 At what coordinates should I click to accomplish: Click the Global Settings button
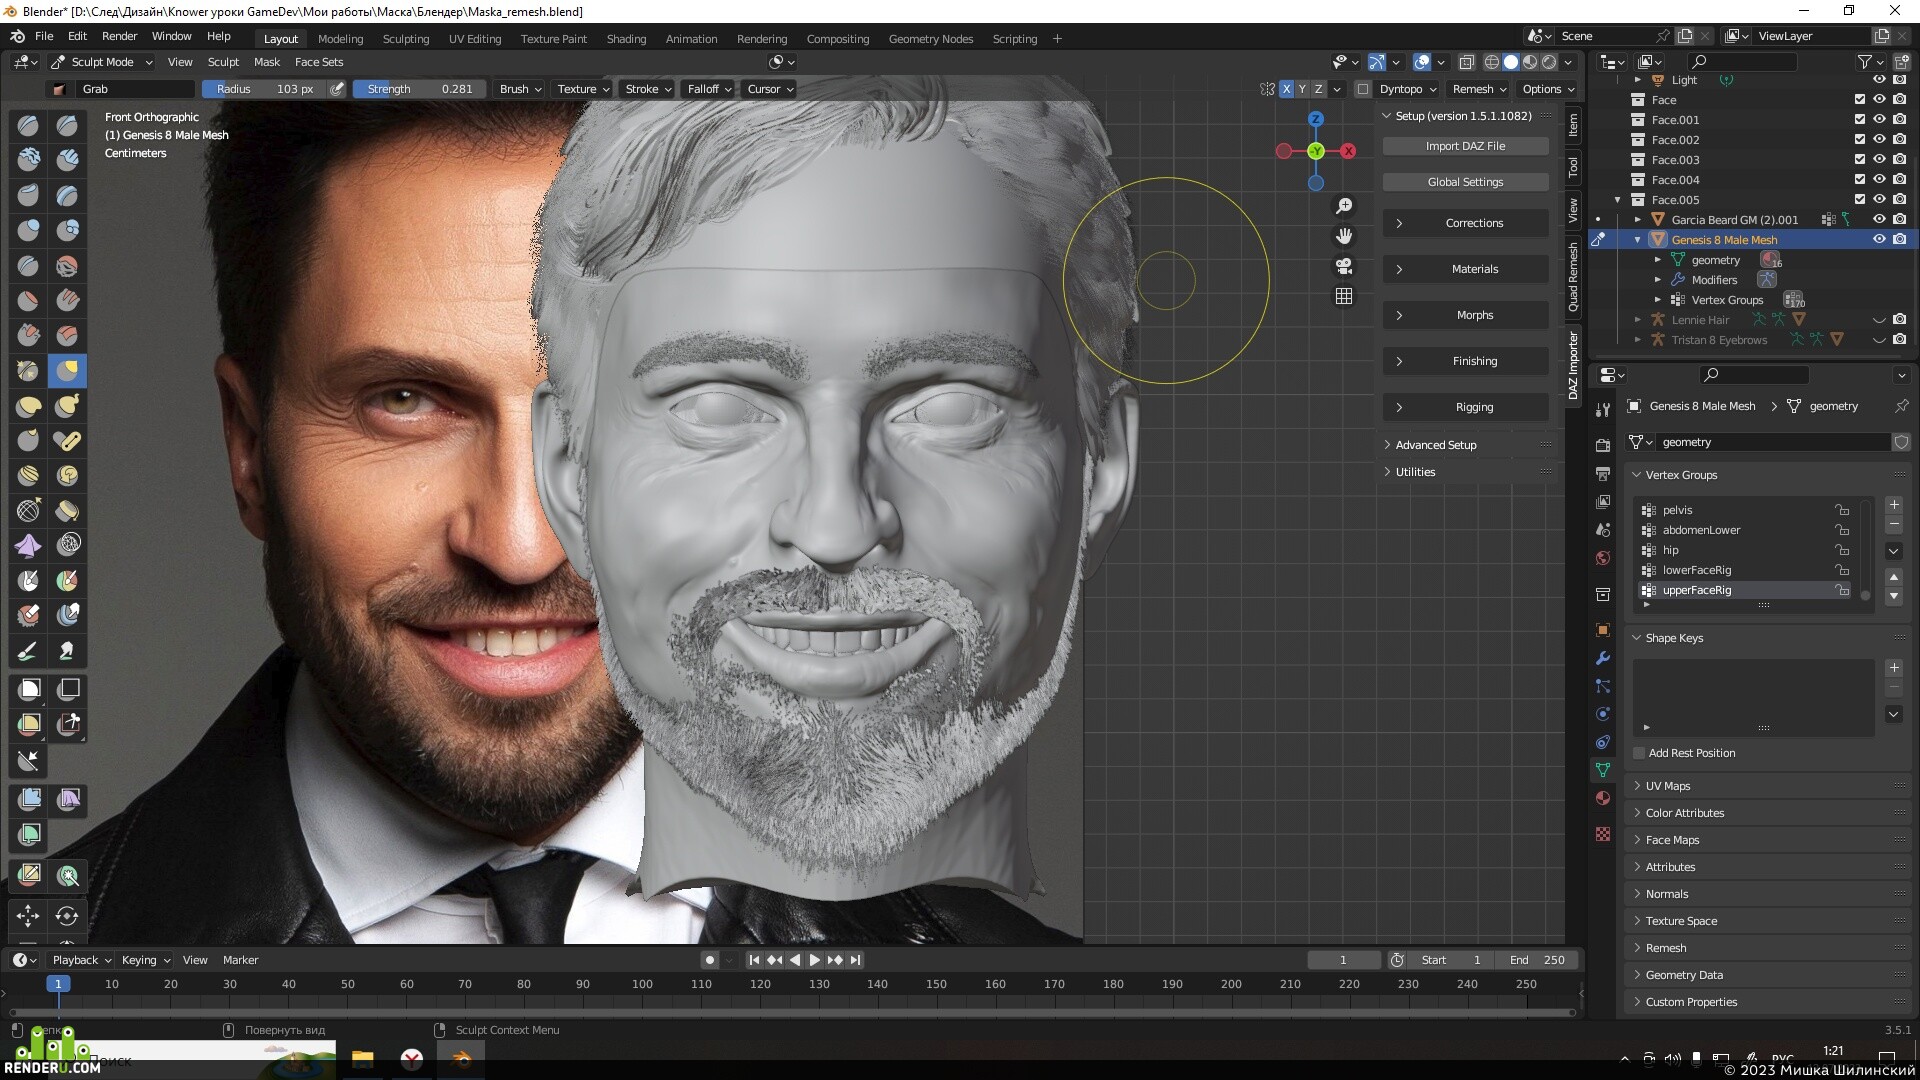pos(1465,182)
